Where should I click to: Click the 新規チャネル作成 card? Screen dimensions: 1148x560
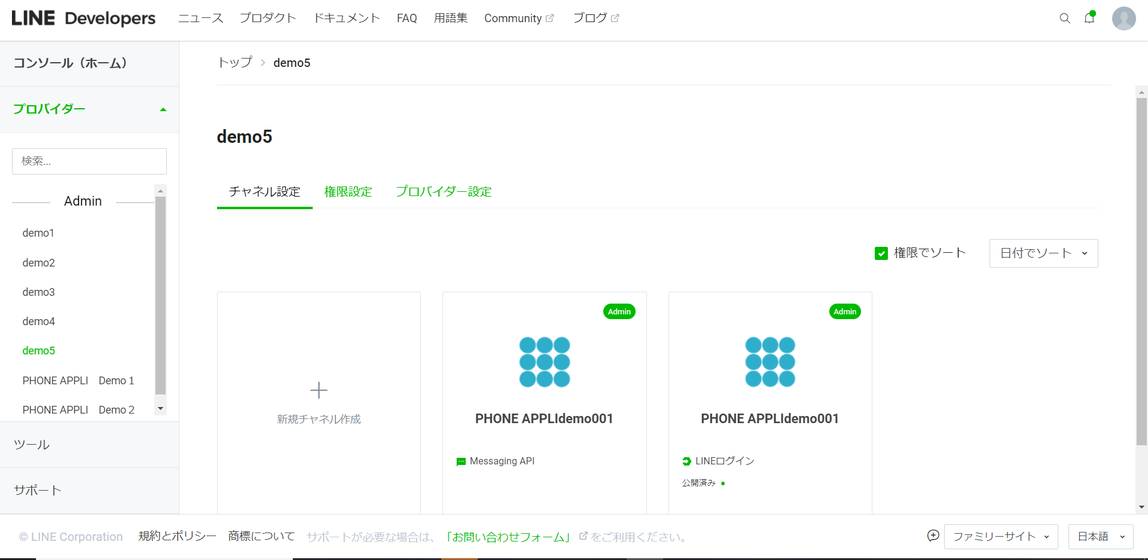point(318,403)
